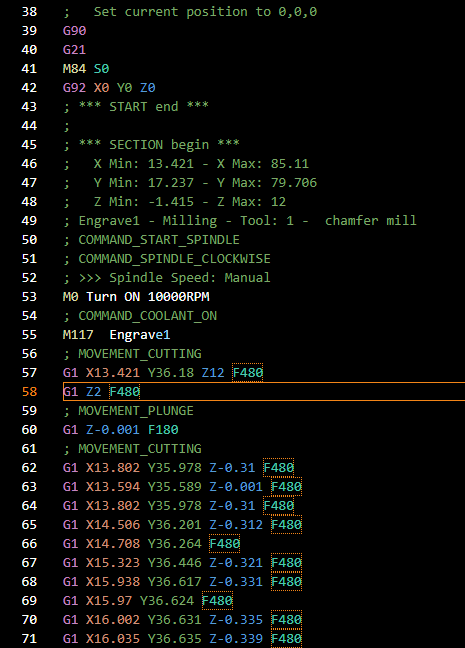Click the 'M117 Engrave1' line
465x648 pixels.
(x=117, y=335)
